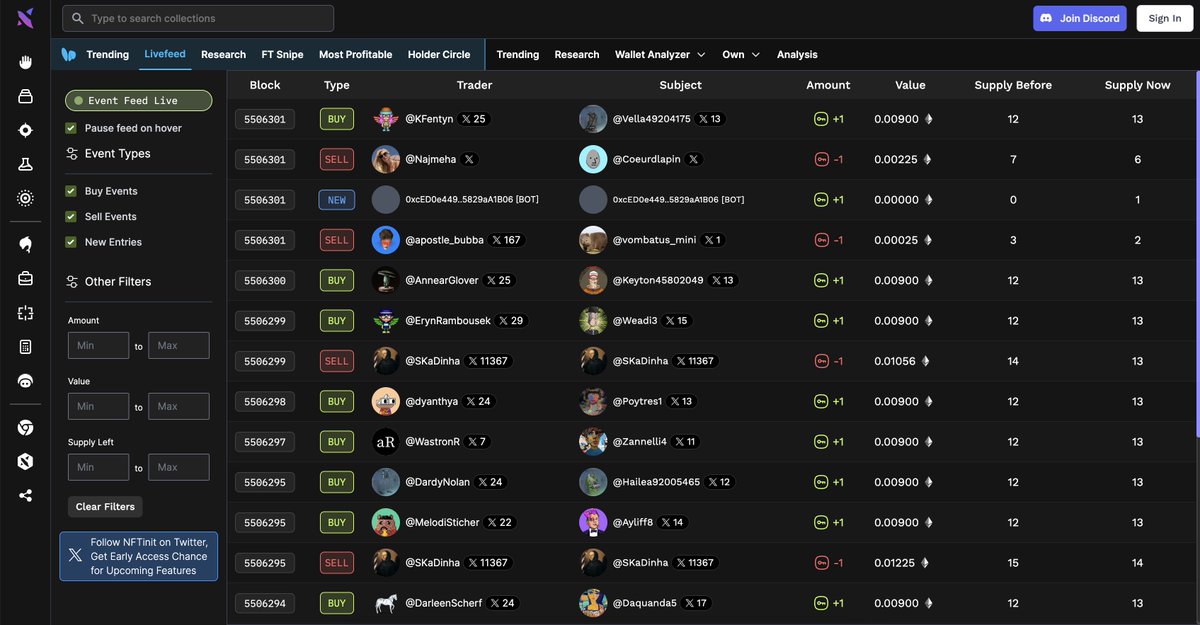1200x625 pixels.
Task: Expand the Wallet Analyzer dropdown
Action: point(660,54)
